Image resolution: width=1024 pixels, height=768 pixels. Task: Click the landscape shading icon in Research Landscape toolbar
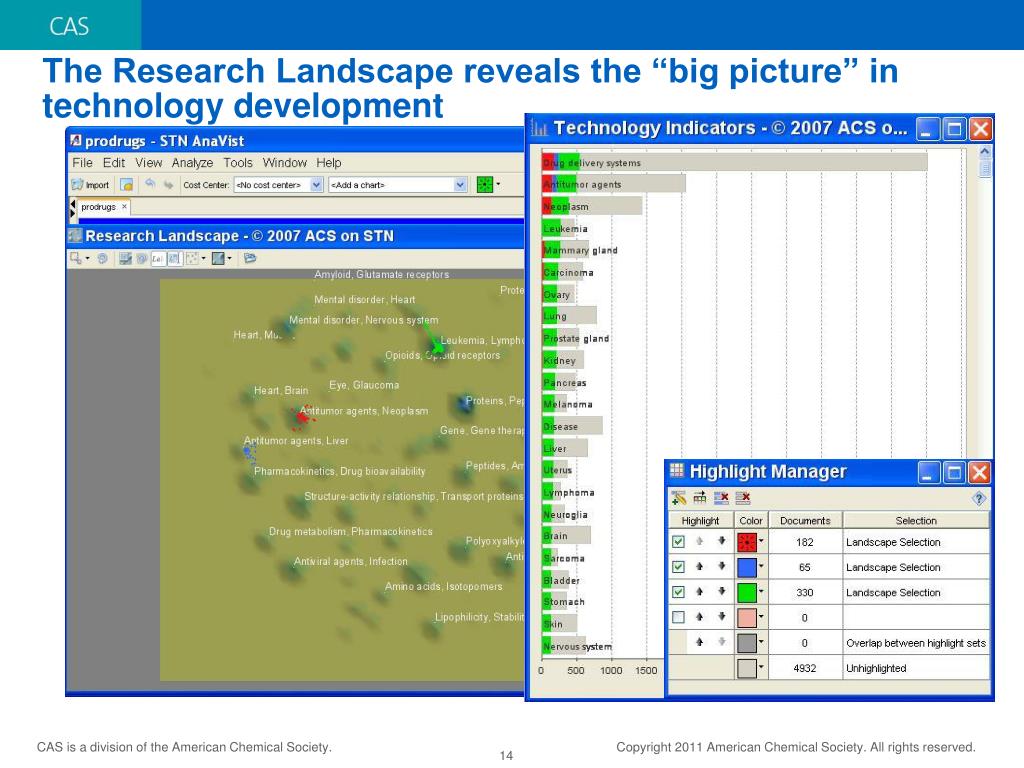218,259
